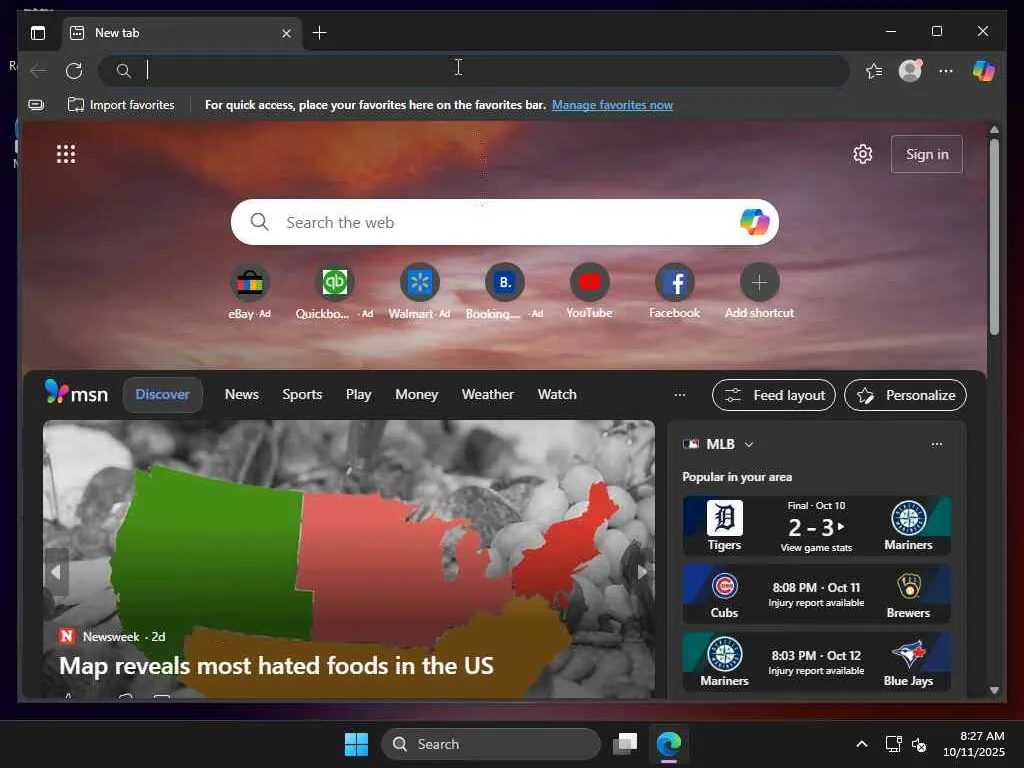Show hidden system tray icons chevron
1024x768 pixels.
coord(862,744)
